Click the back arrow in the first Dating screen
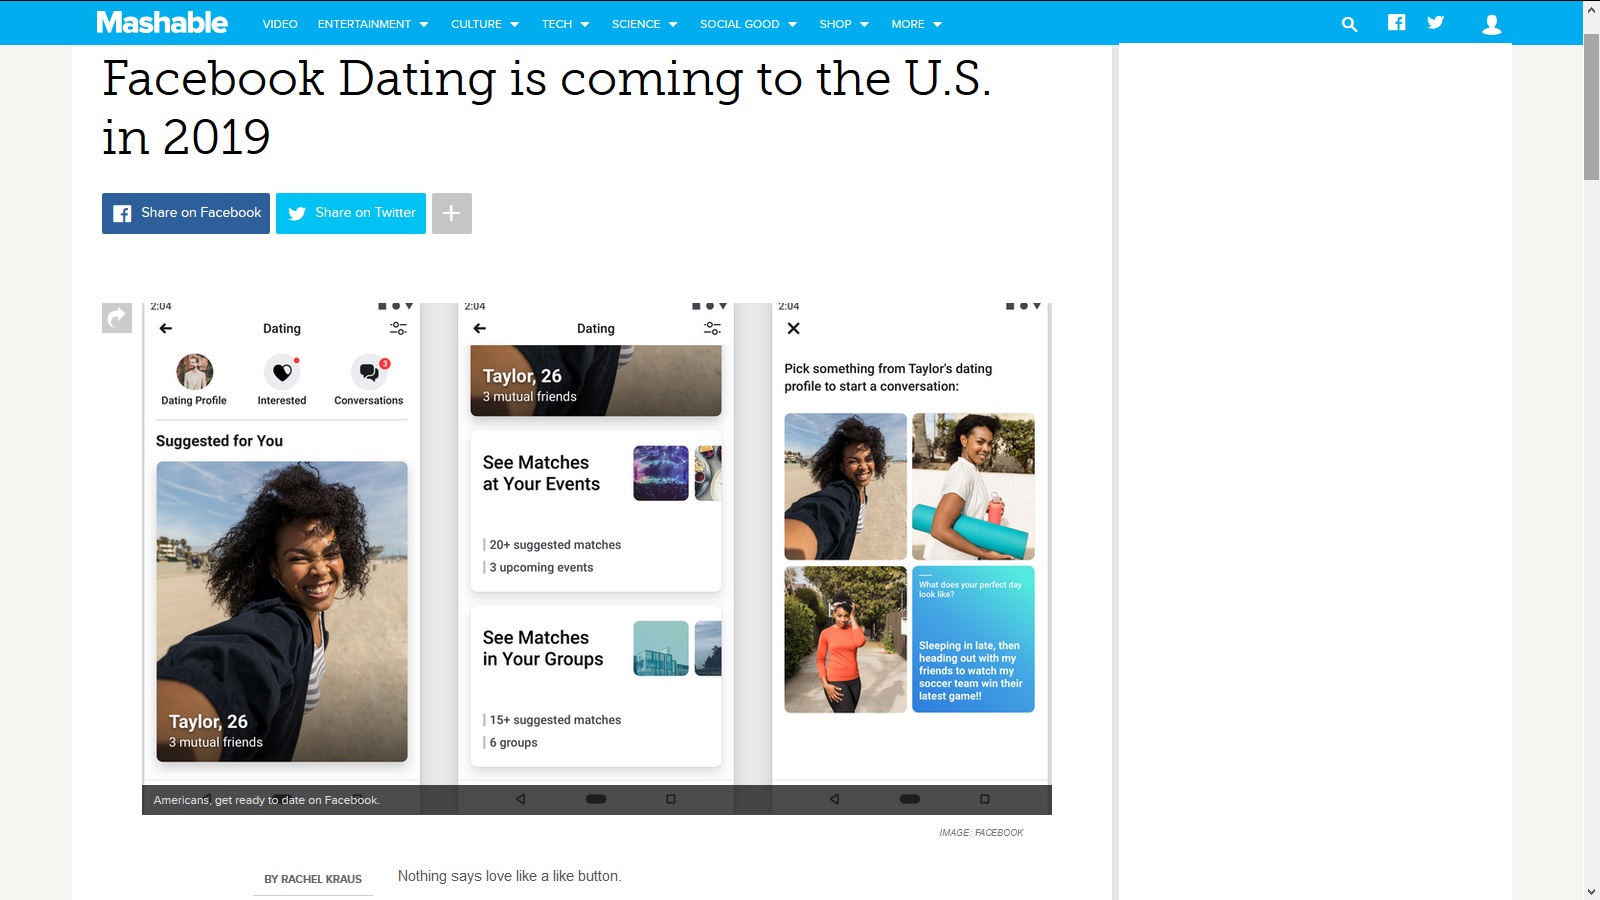The image size is (1600, 900). coord(166,328)
